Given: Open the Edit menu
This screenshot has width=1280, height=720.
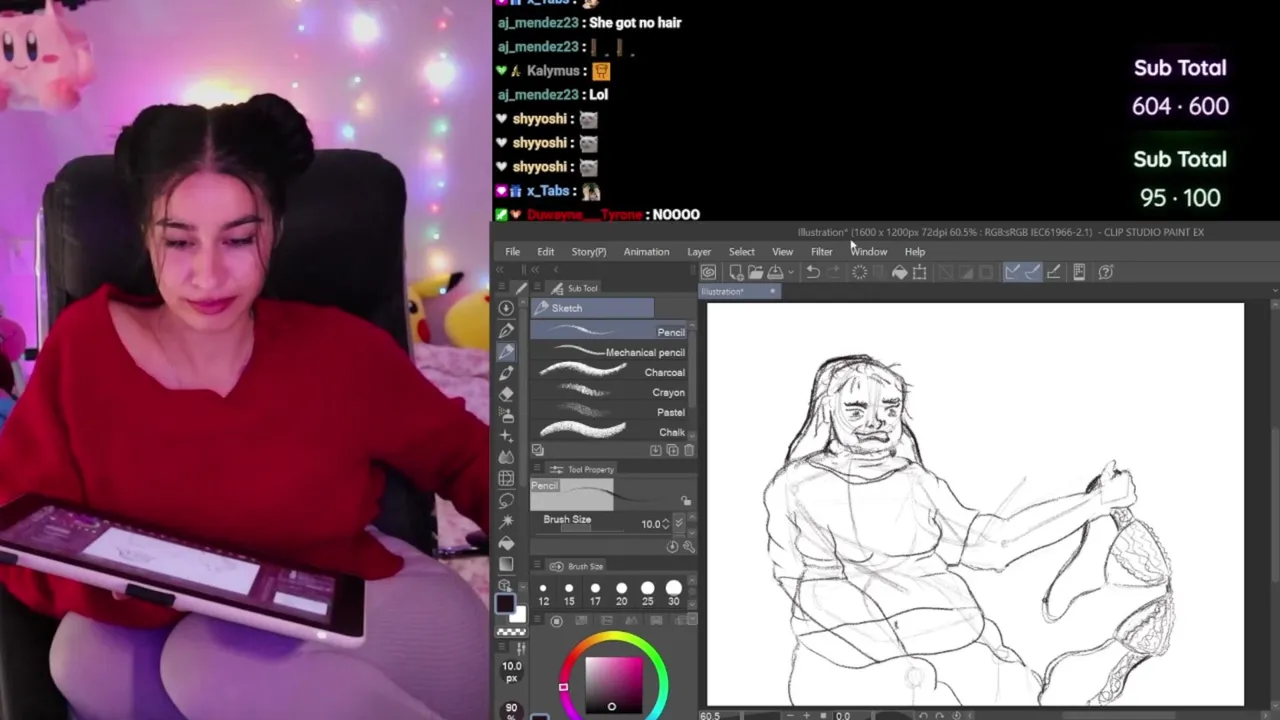Looking at the screenshot, I should tap(545, 252).
